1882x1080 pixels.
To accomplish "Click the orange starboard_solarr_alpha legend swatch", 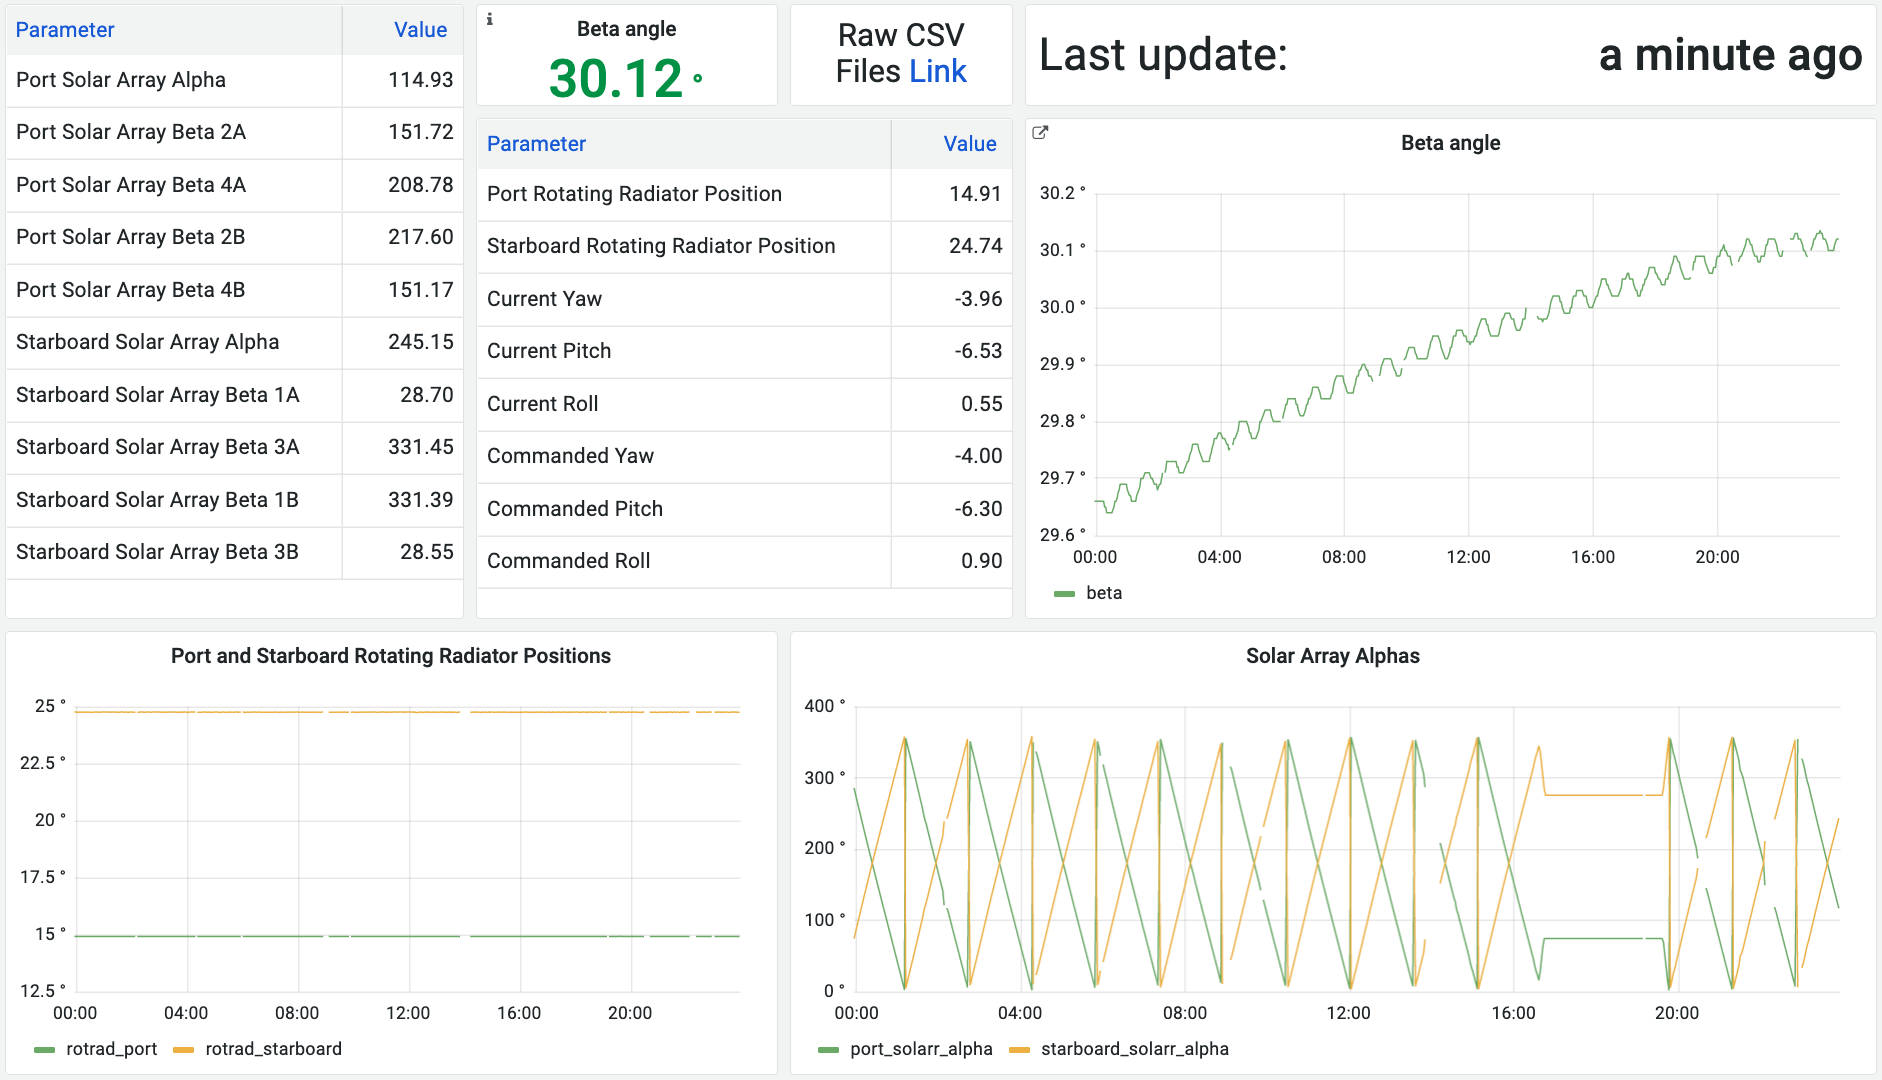I will [x=1019, y=1050].
